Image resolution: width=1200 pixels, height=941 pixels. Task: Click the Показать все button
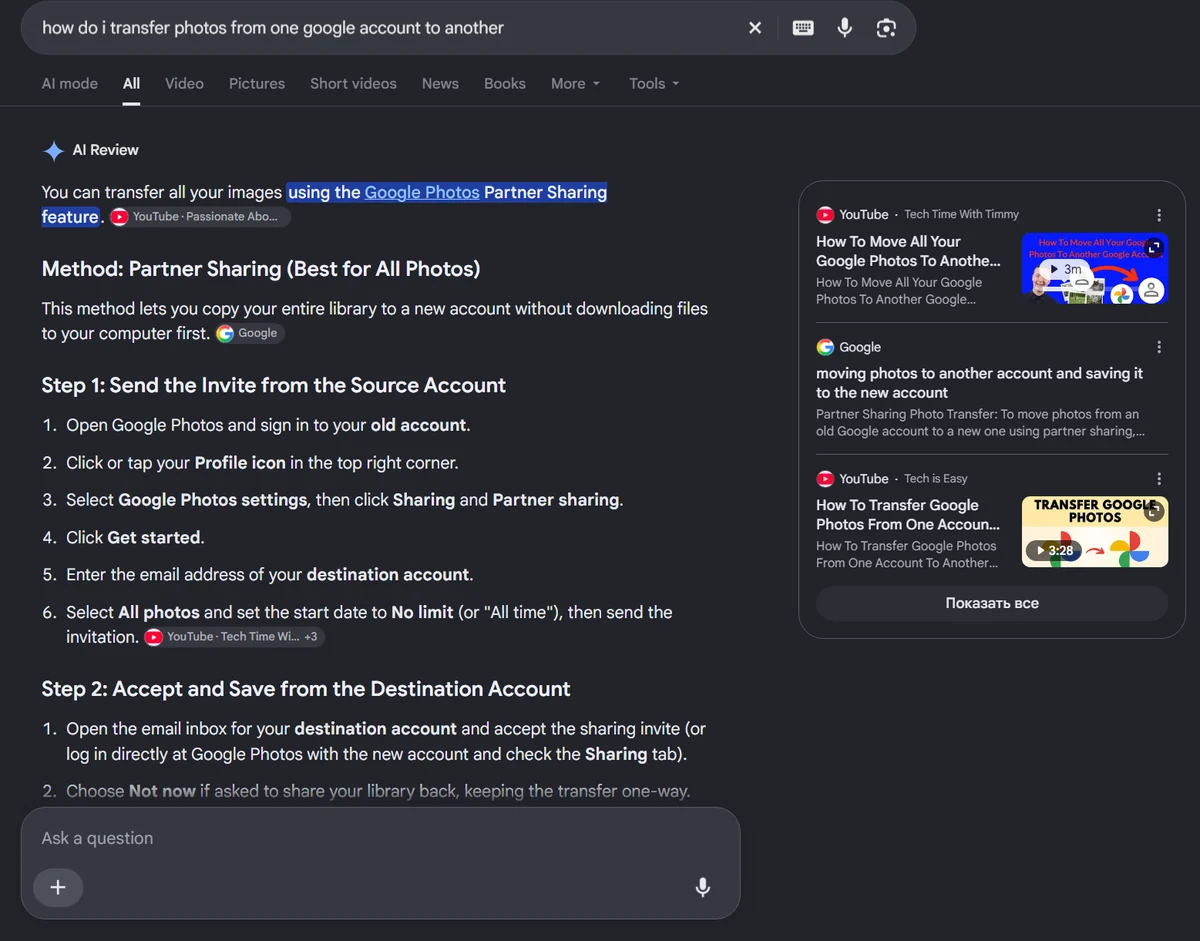(x=992, y=604)
